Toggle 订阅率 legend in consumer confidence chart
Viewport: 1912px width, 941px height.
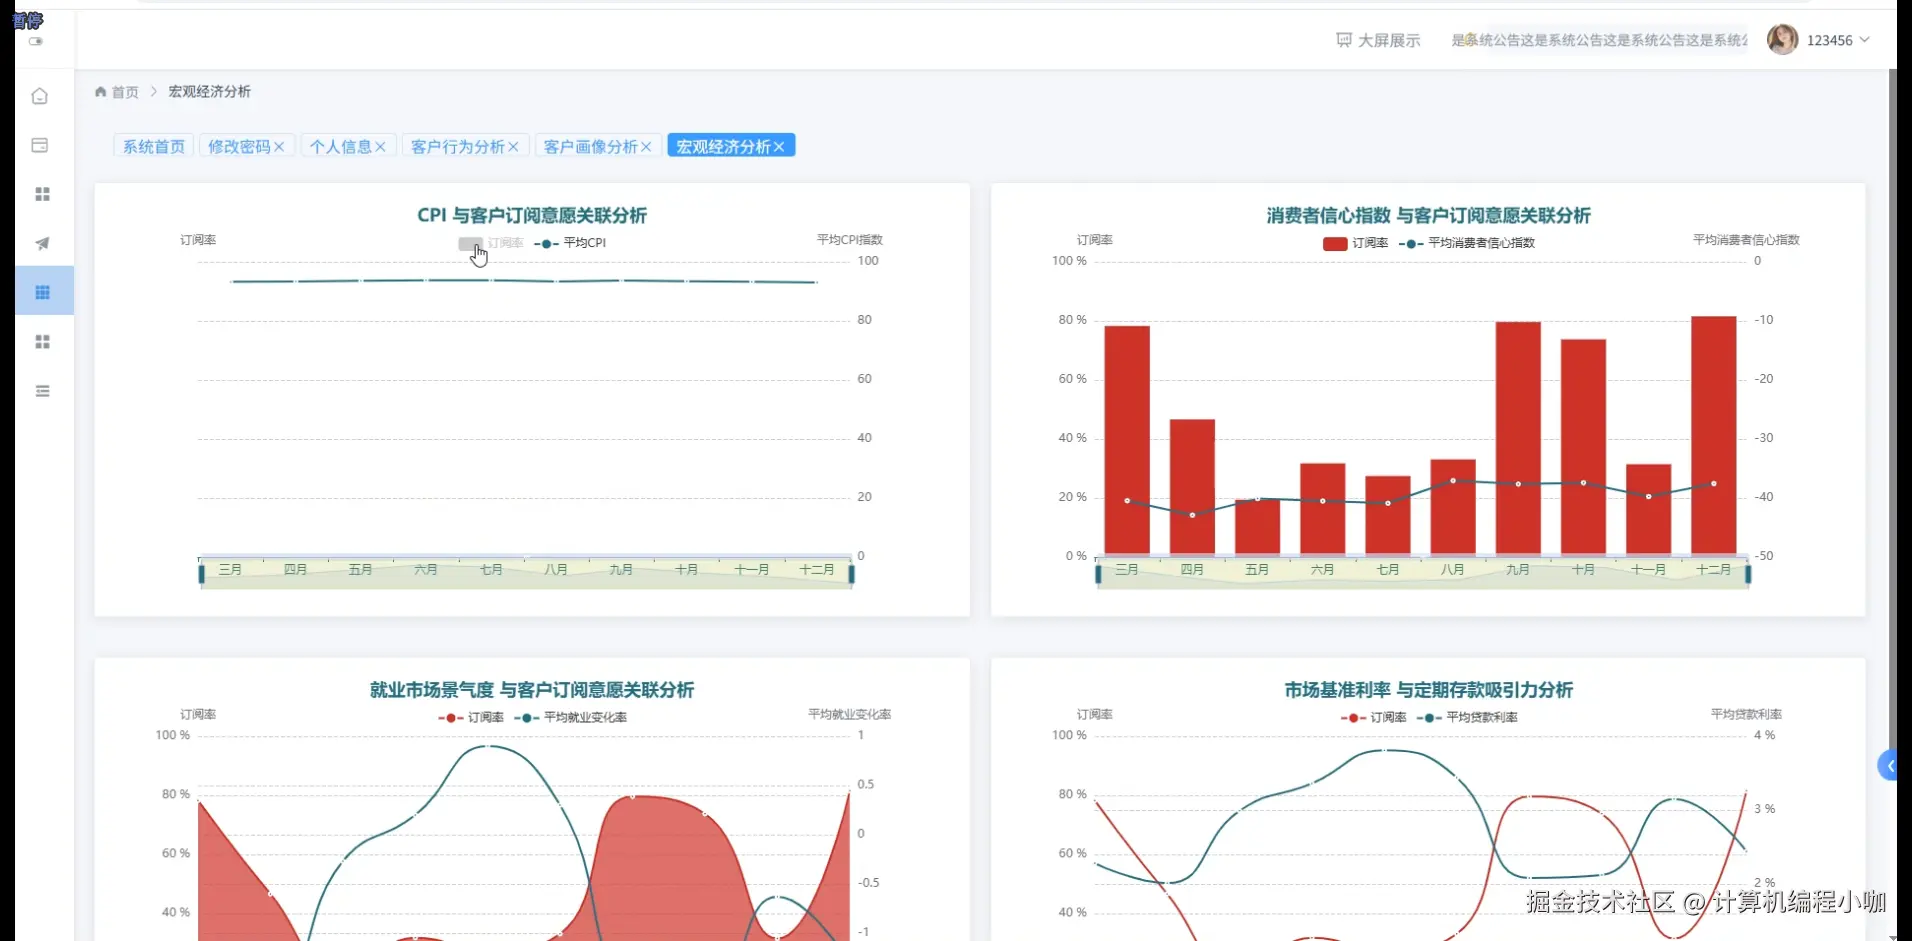(1355, 243)
